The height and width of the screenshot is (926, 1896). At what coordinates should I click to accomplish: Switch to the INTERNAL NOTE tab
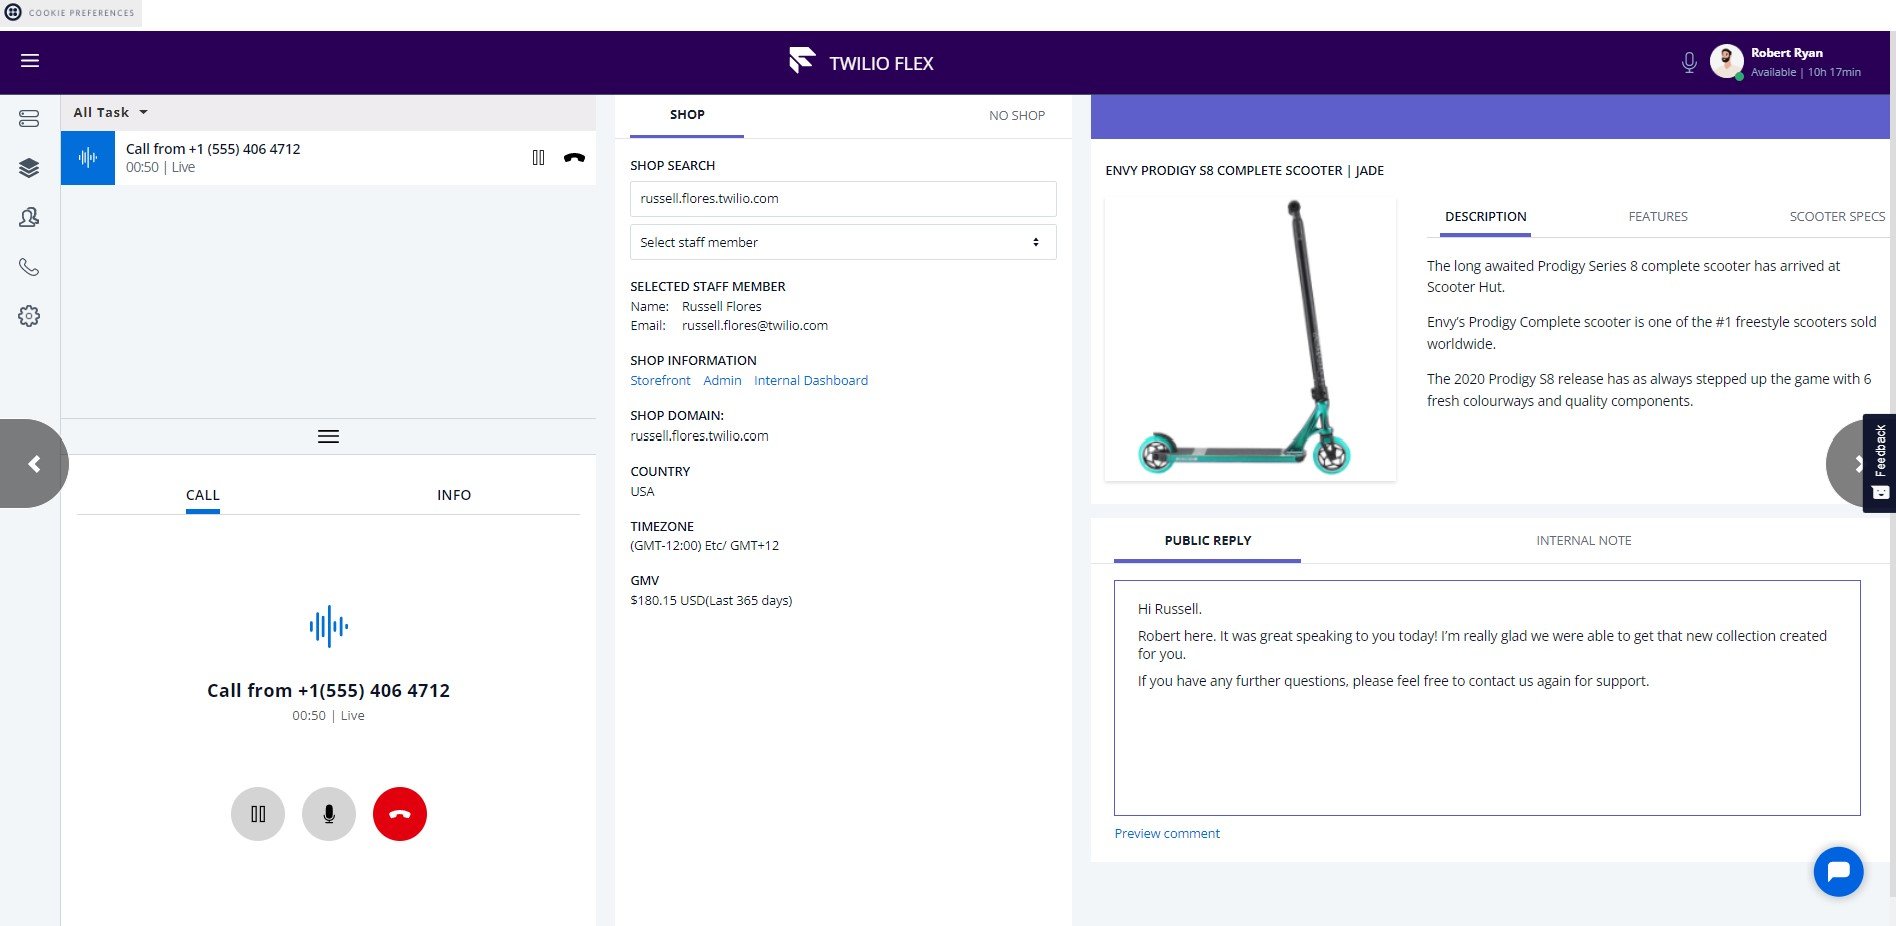click(x=1583, y=541)
